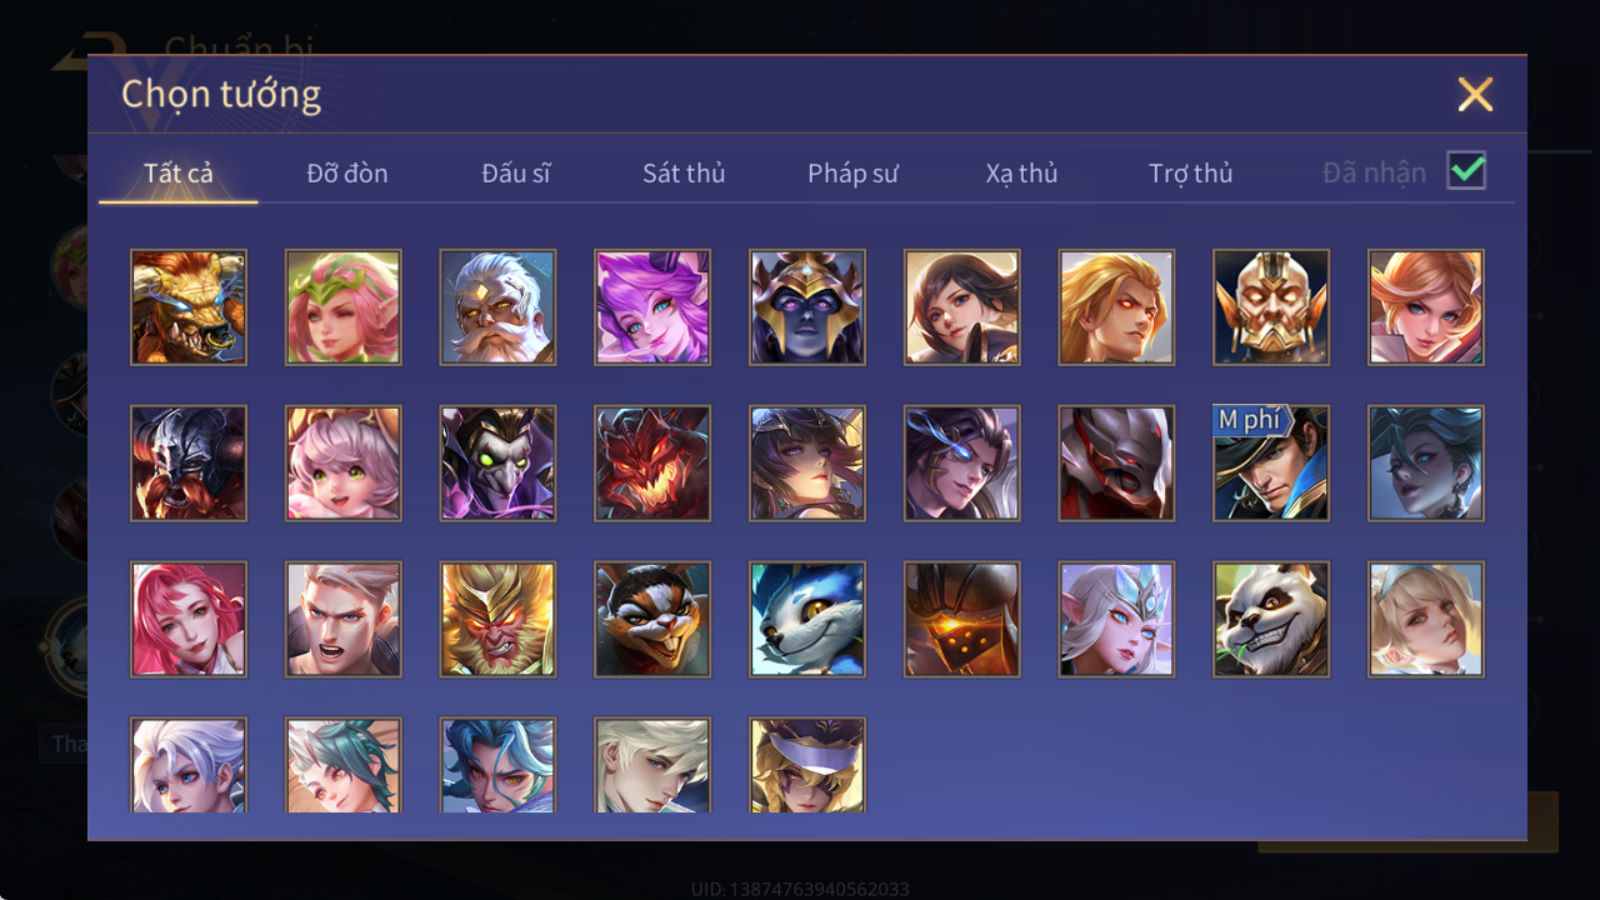Pick the purple-haired girl hero portrait
The width and height of the screenshot is (1600, 900).
(x=652, y=307)
